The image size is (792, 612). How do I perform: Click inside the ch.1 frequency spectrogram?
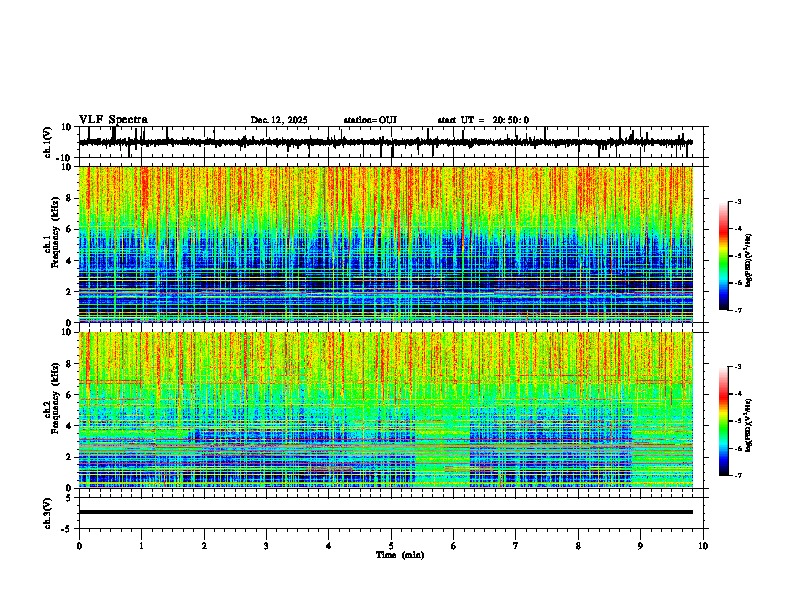pos(386,244)
